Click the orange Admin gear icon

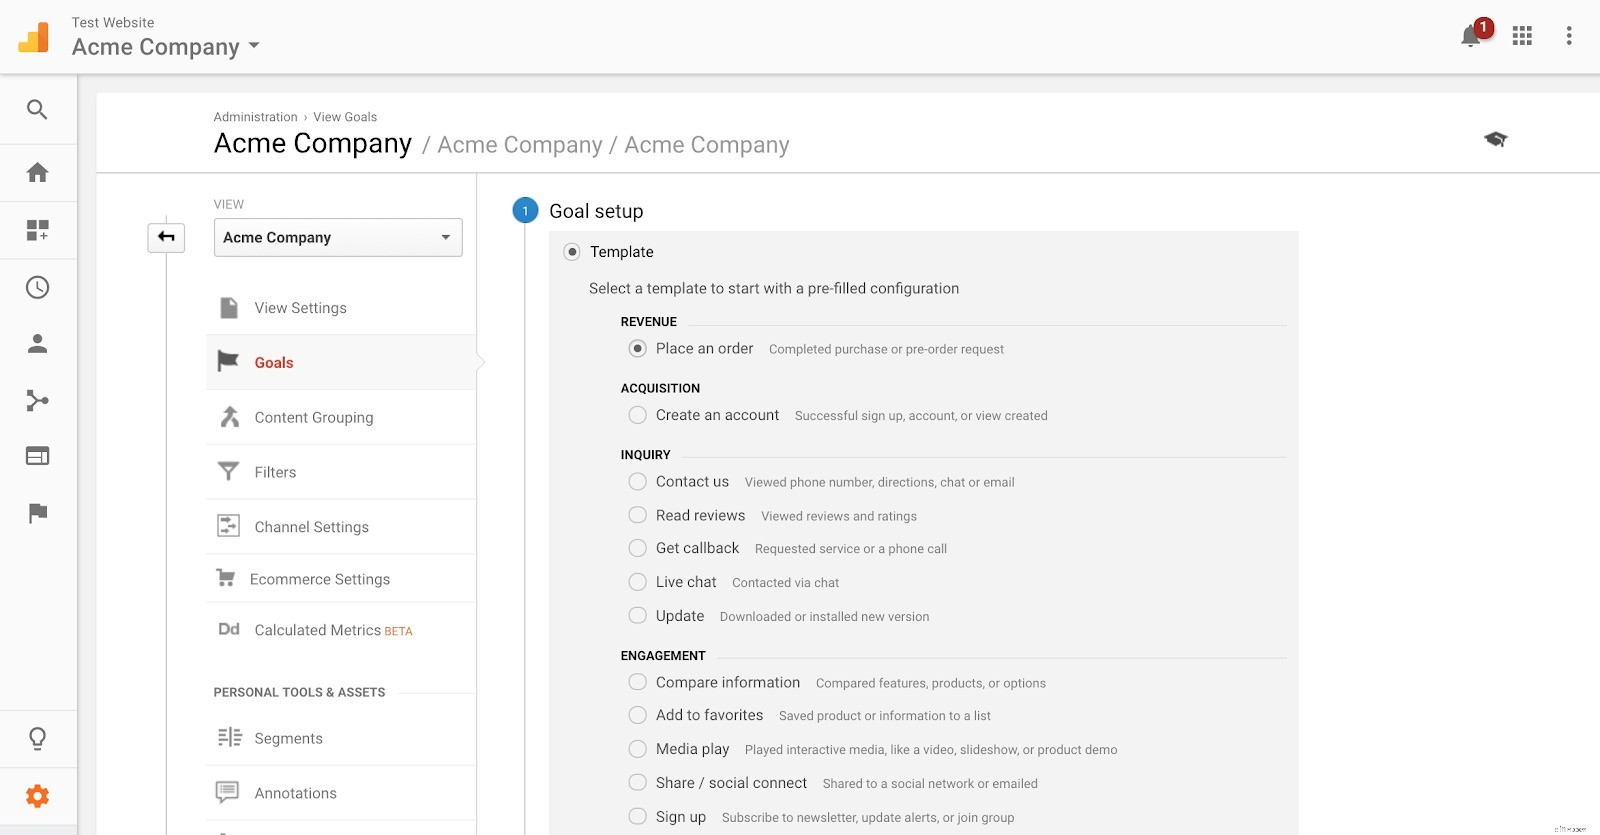pyautogui.click(x=37, y=796)
